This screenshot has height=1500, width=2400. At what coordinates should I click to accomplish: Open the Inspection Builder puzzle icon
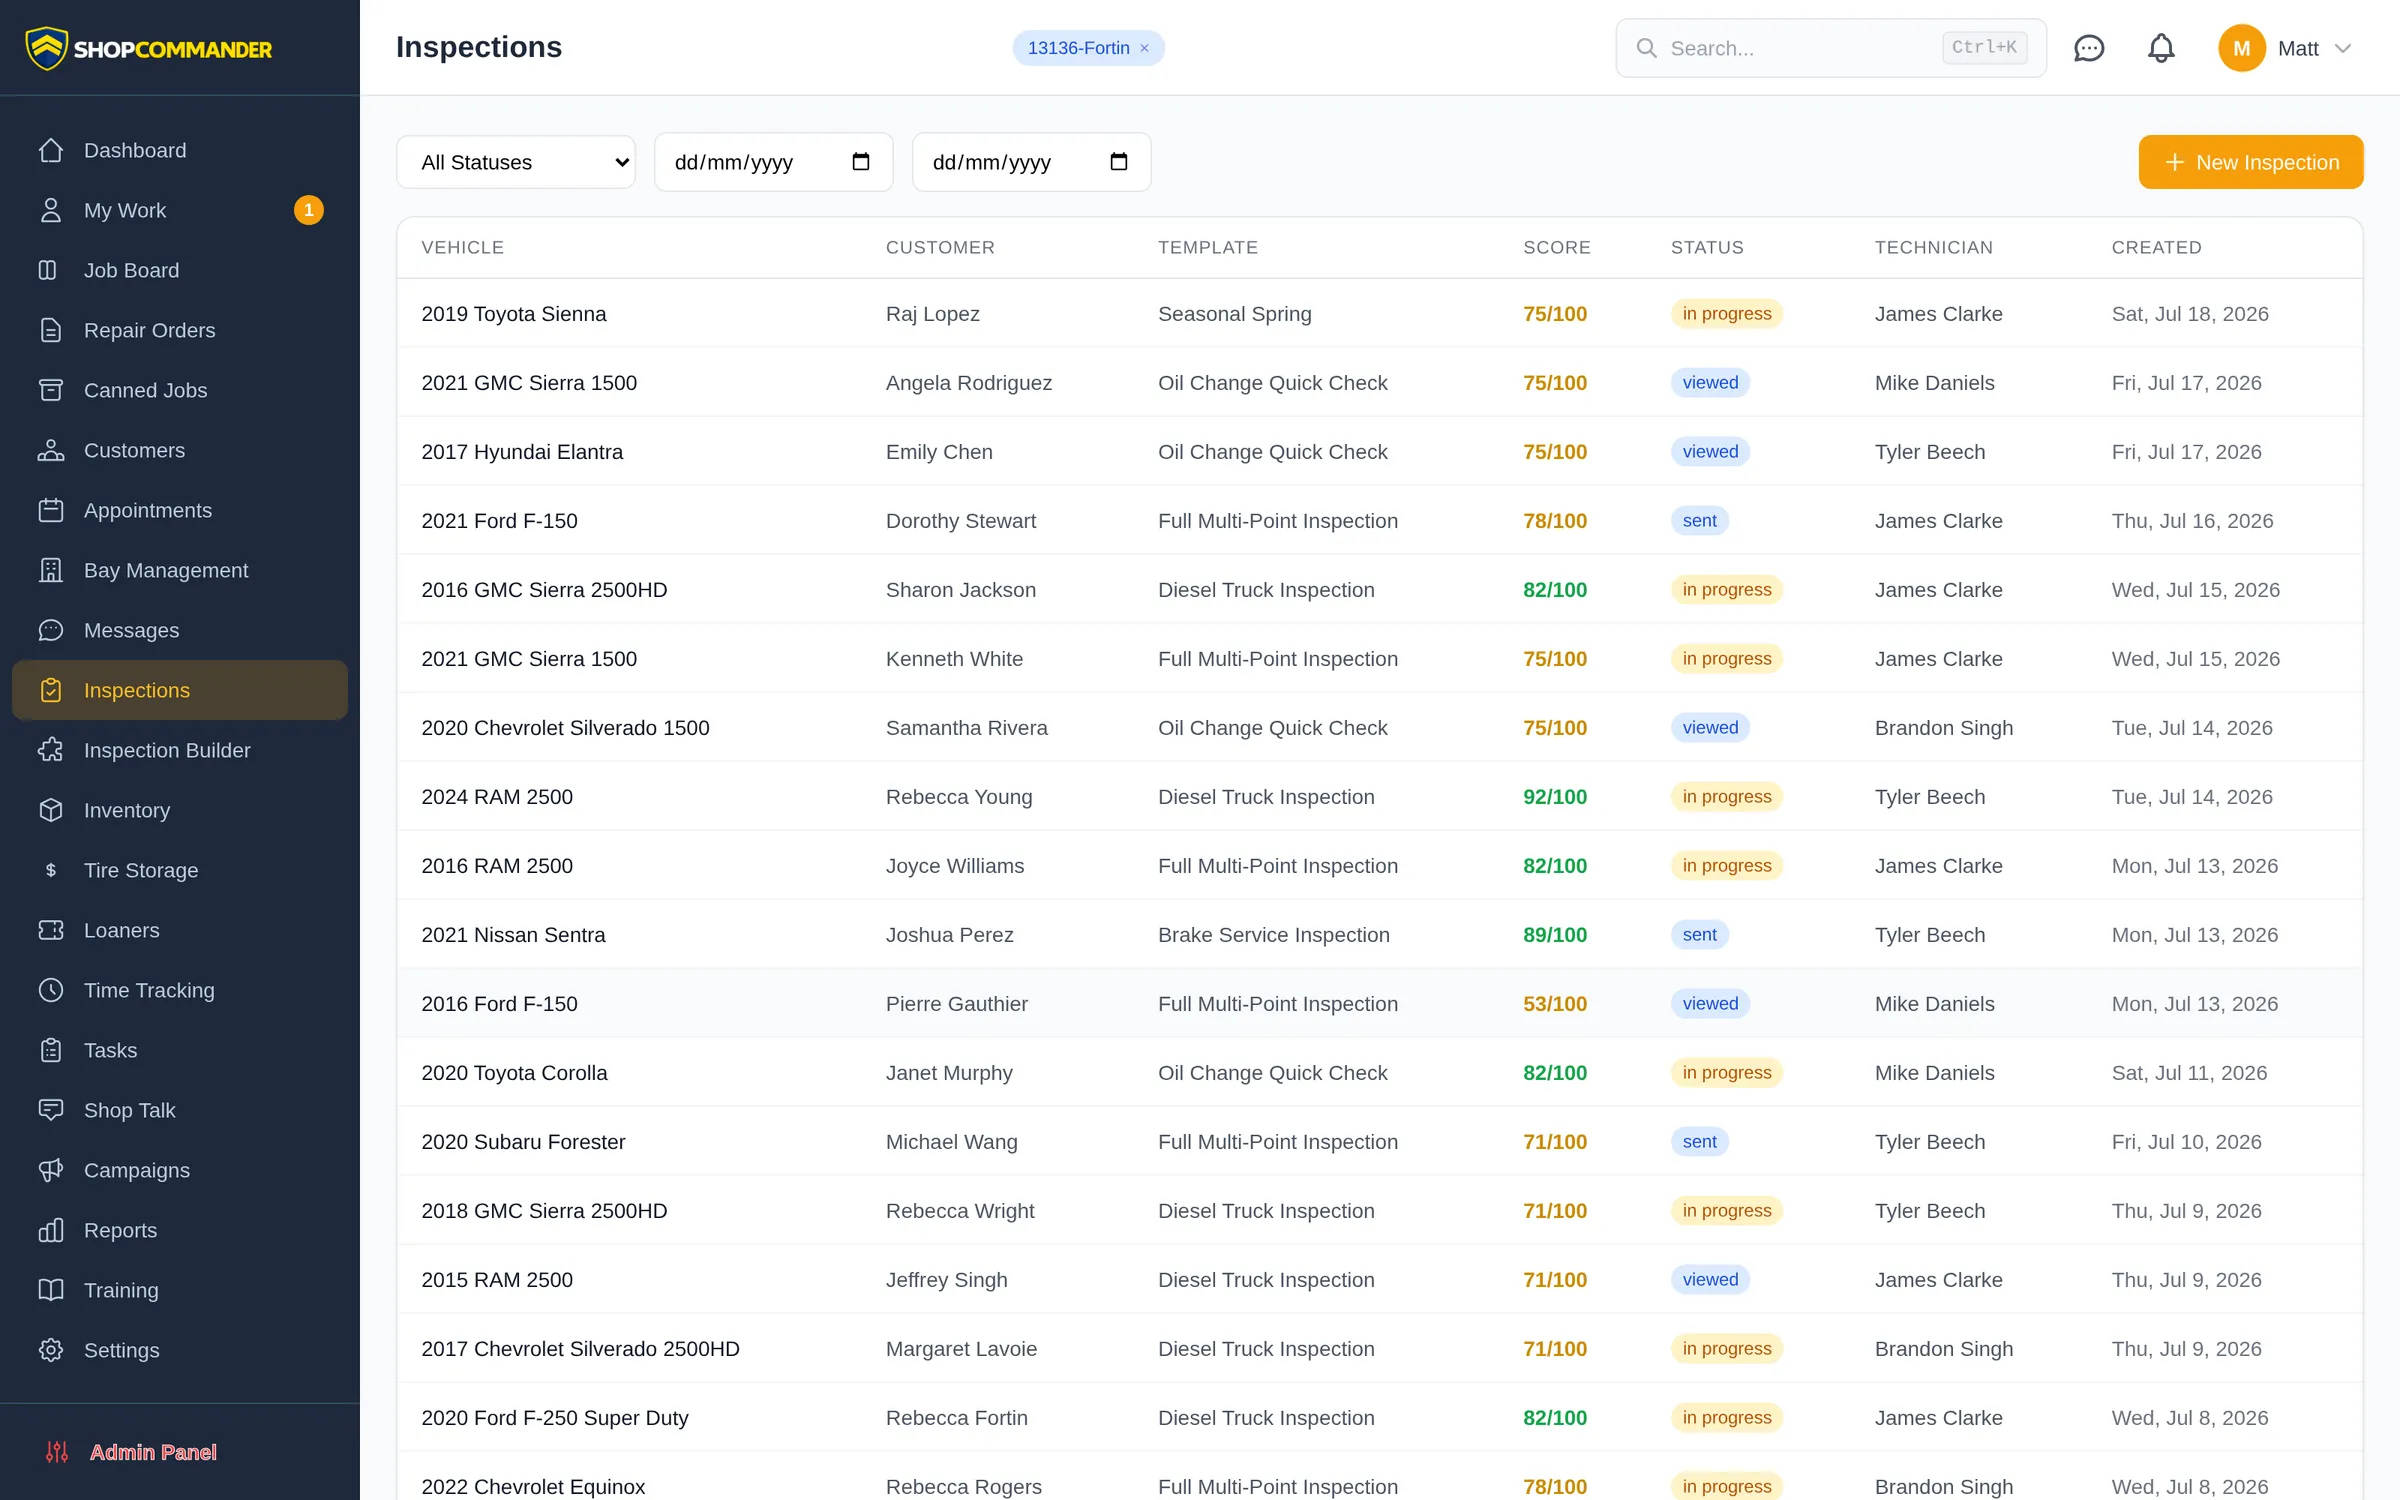click(x=51, y=750)
